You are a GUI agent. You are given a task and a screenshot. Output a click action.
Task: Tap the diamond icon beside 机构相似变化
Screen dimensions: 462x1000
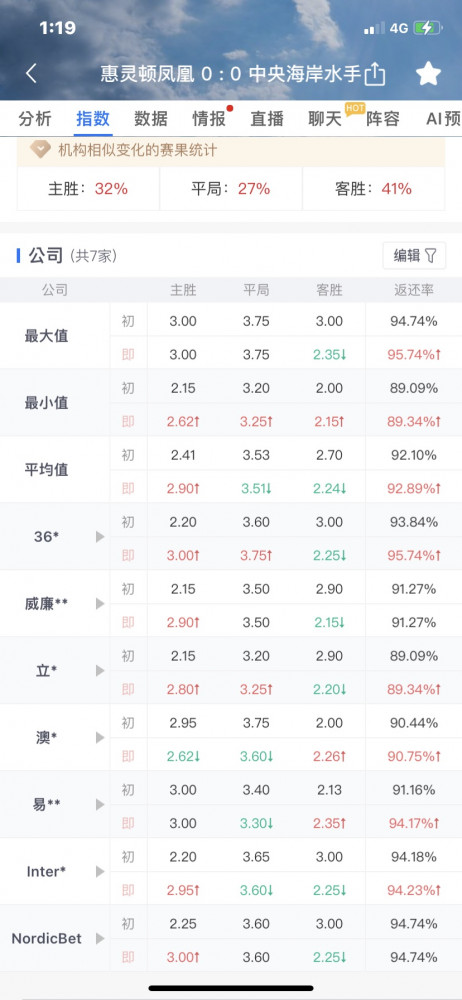click(x=41, y=151)
